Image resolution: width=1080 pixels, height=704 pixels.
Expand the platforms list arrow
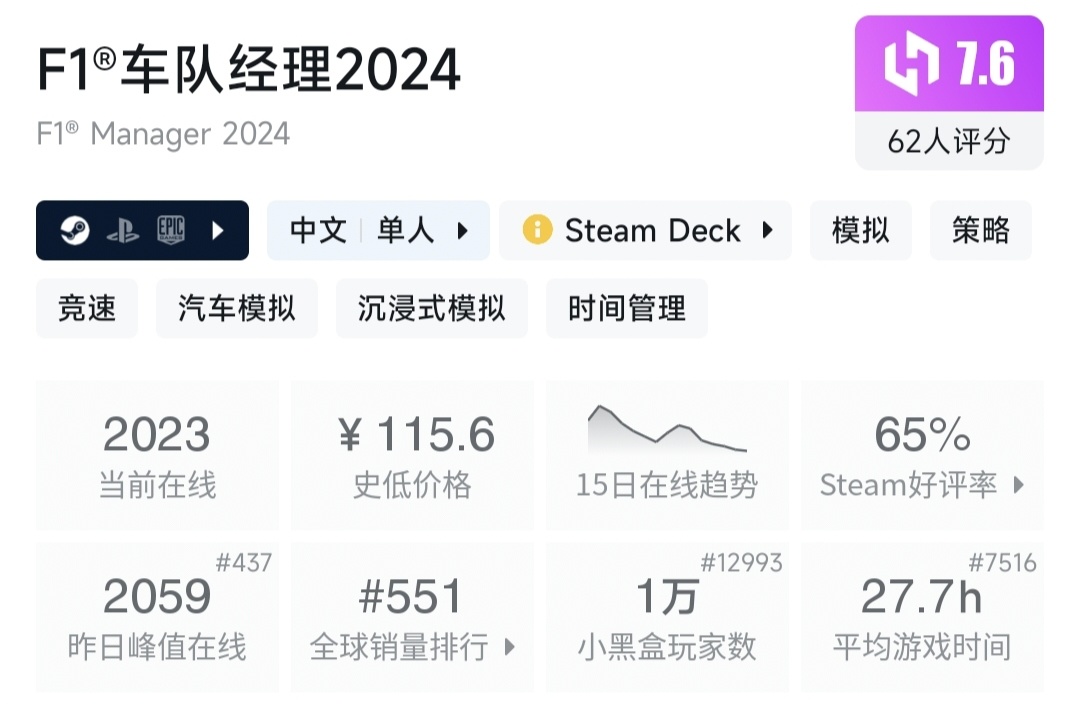pyautogui.click(x=218, y=231)
